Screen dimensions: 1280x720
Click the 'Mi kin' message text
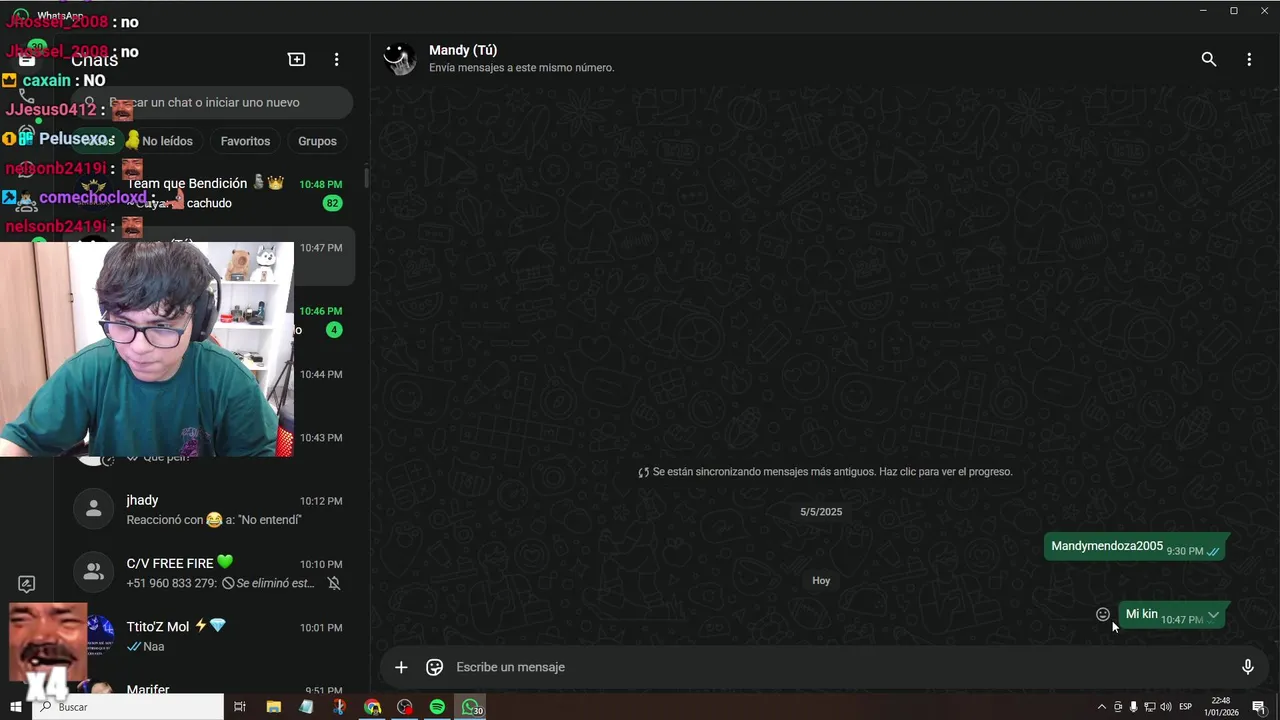click(x=1141, y=614)
